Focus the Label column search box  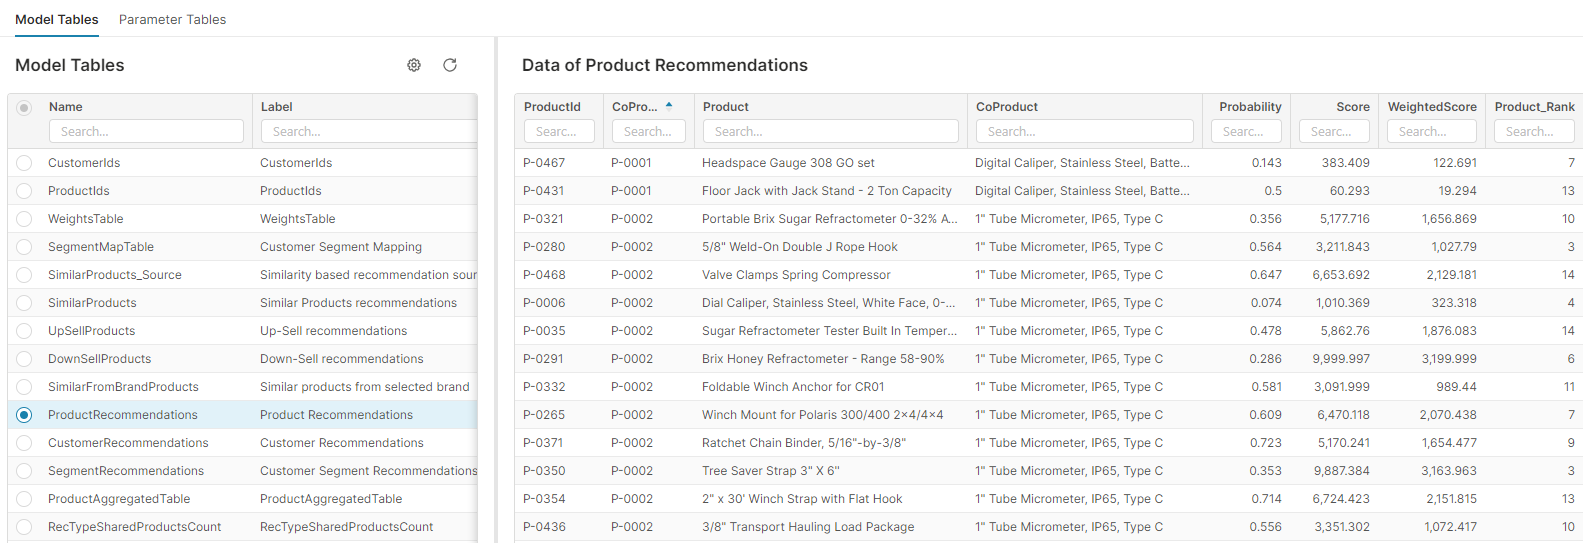tap(368, 131)
